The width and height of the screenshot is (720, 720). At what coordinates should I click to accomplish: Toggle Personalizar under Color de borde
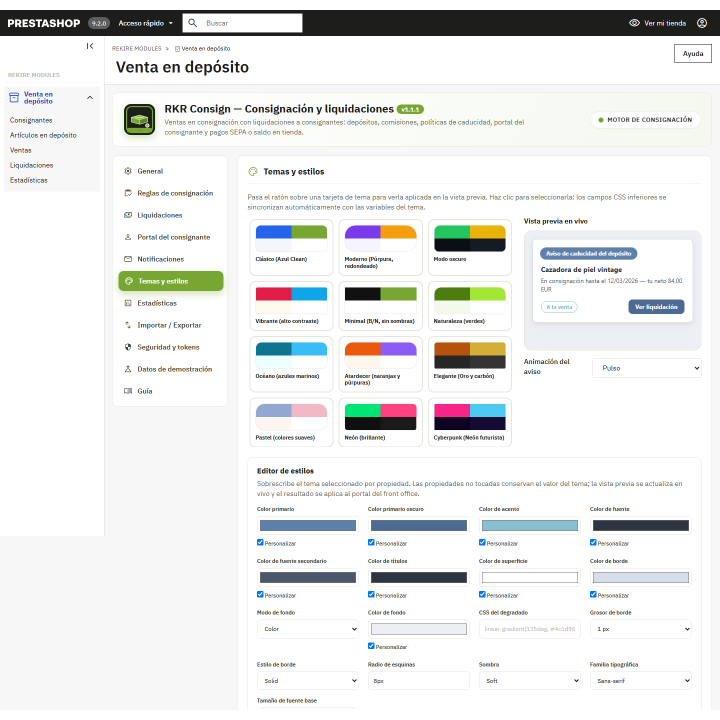[x=593, y=594]
